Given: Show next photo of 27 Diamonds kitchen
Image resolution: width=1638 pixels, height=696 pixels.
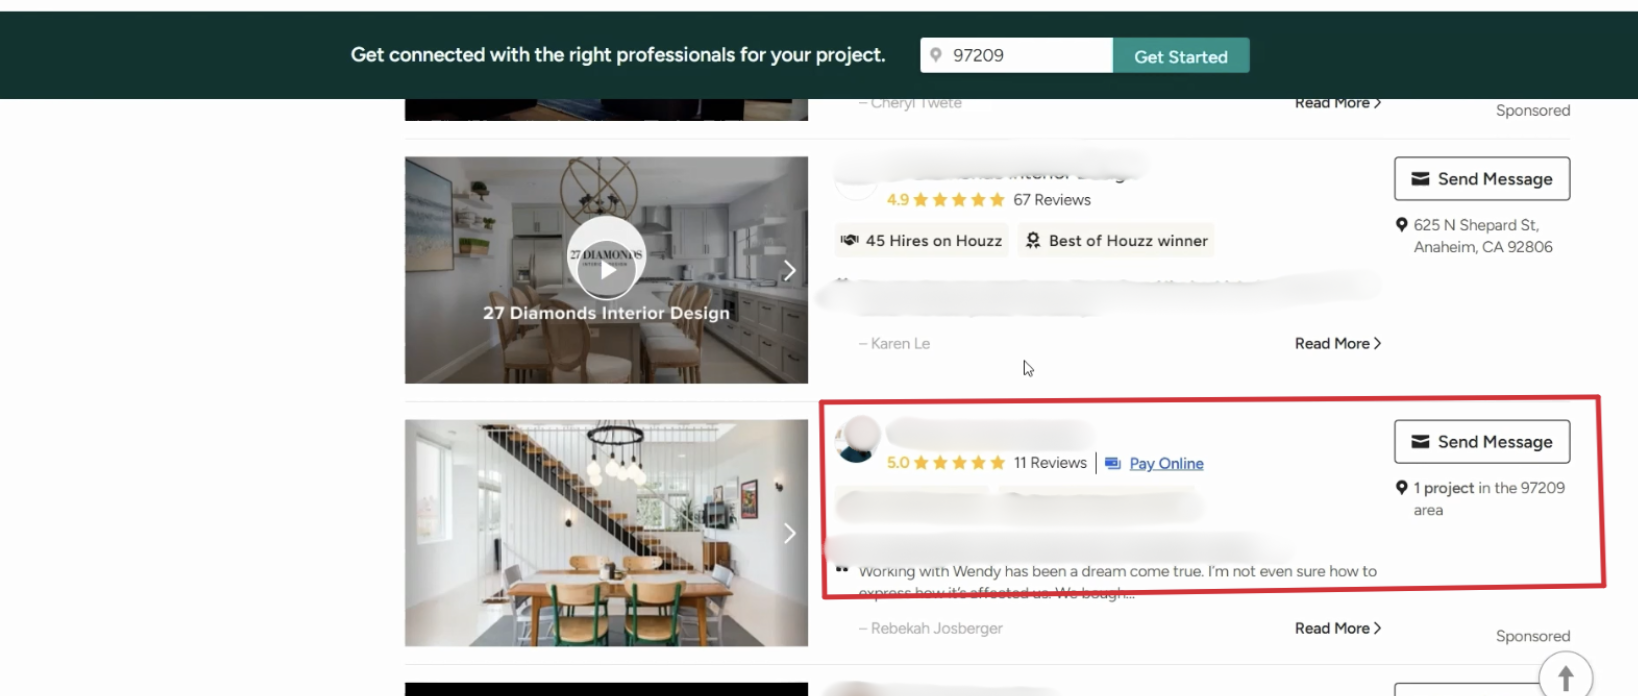Looking at the screenshot, I should (x=789, y=270).
